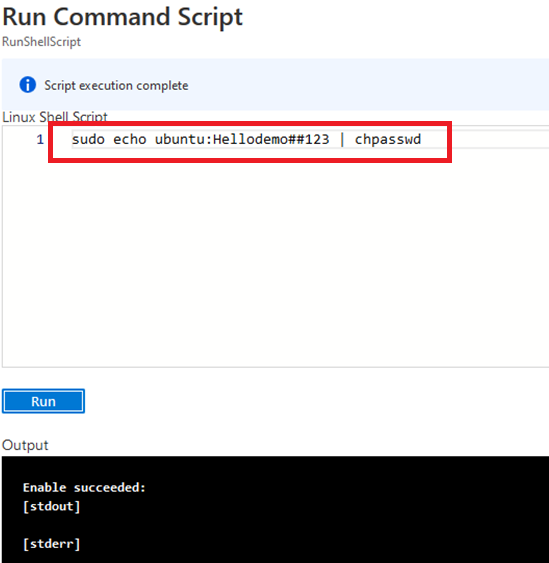Screen dimensions: 549x563
Task: Select line number 1 in script editor
Action: (x=40, y=139)
